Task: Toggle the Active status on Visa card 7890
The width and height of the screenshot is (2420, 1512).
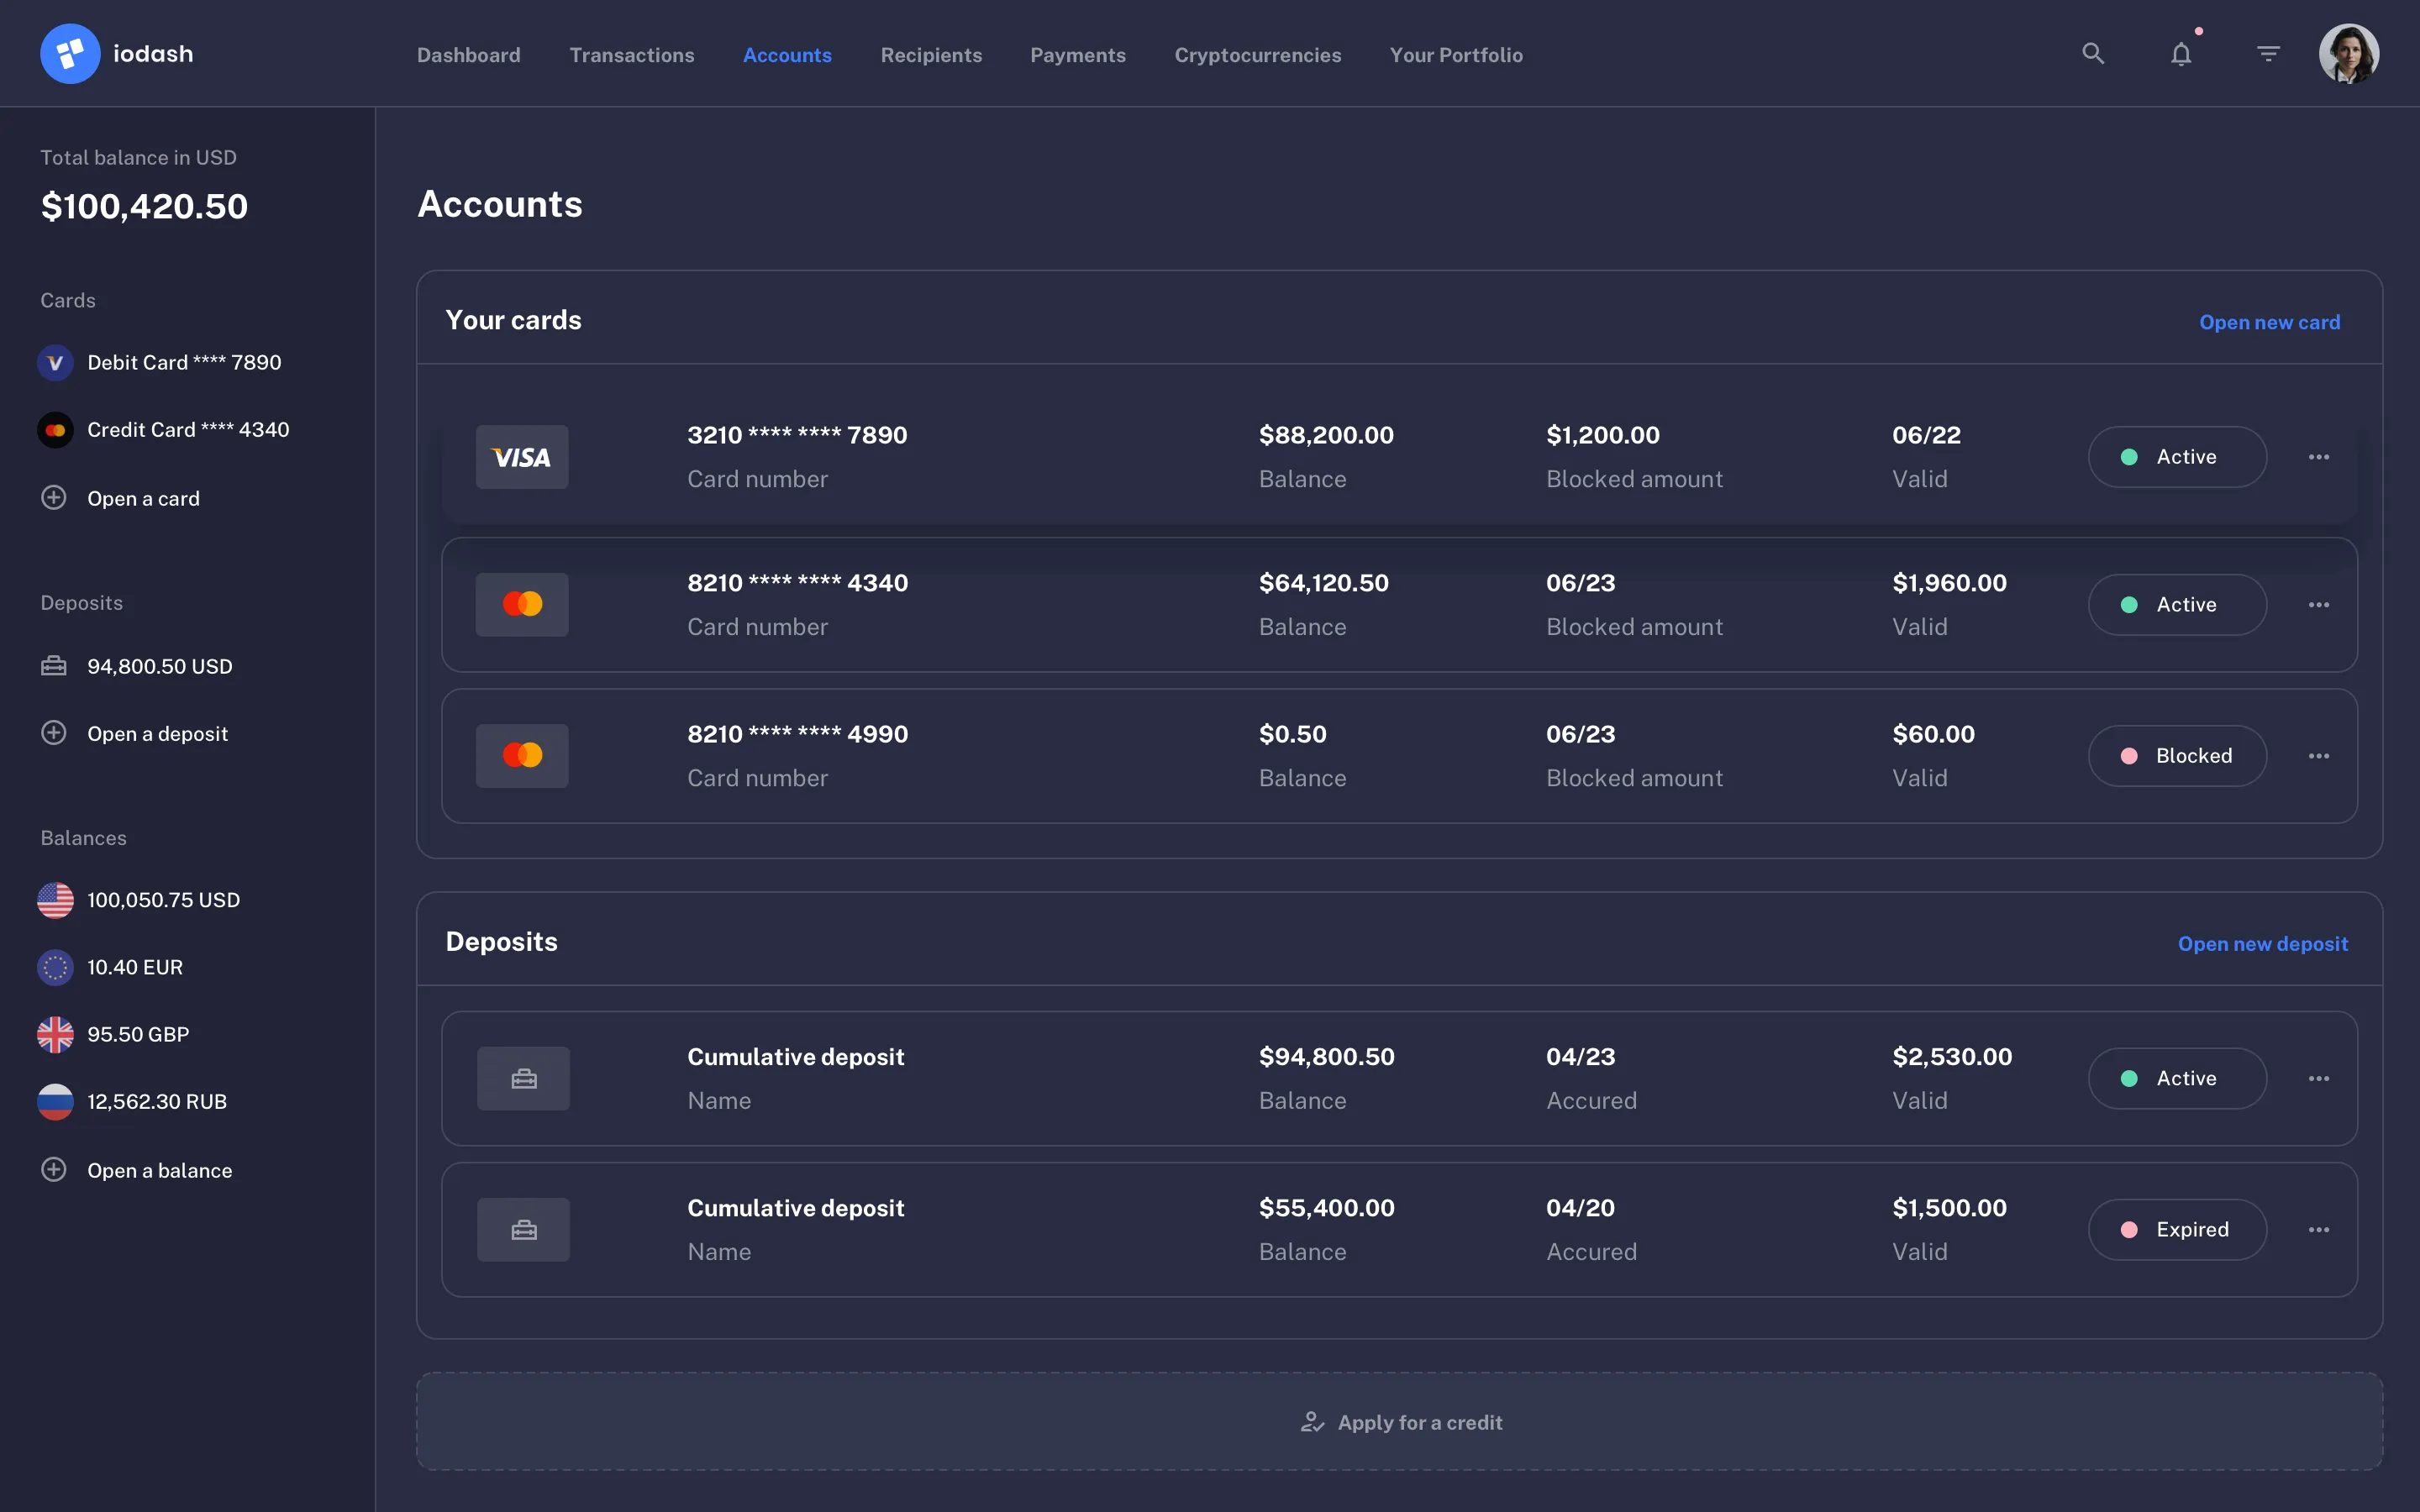Action: (x=2178, y=456)
